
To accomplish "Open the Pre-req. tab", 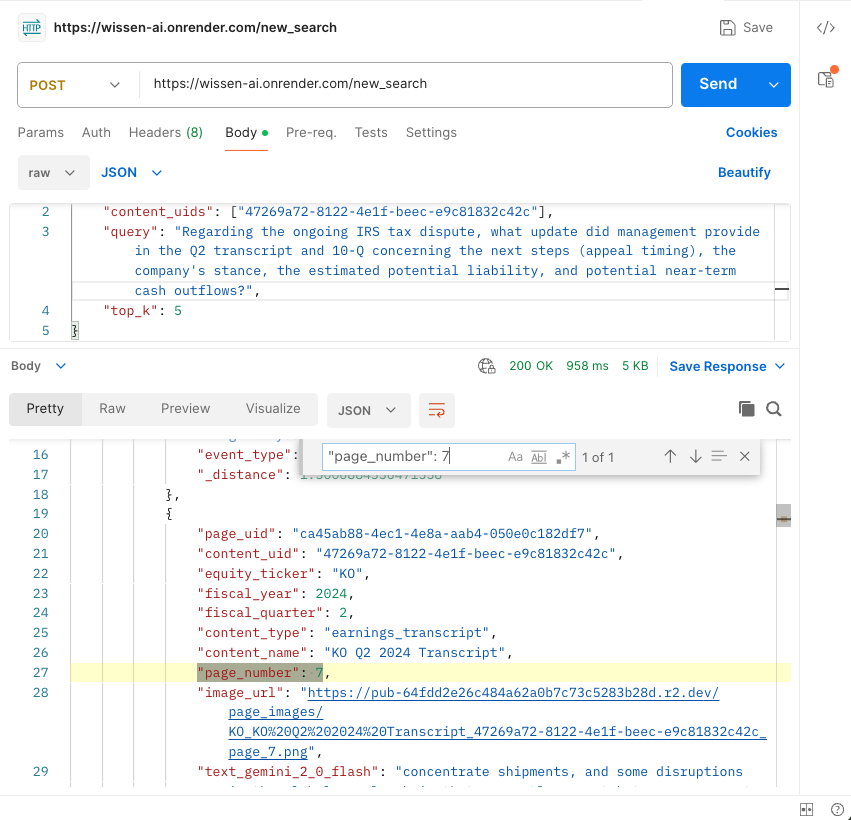I will 311,132.
